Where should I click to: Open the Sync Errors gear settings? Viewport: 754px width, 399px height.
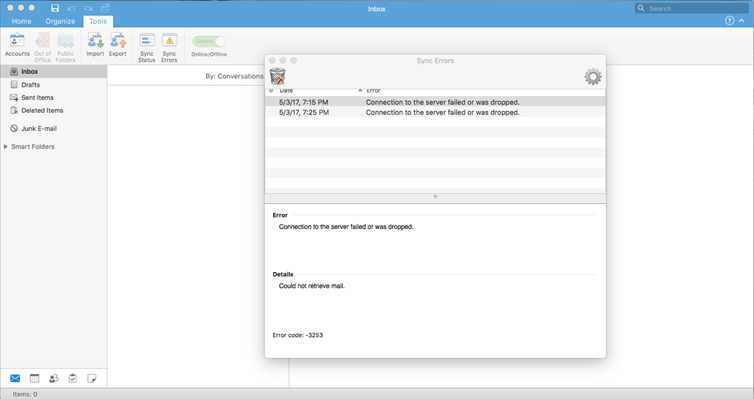coord(593,77)
